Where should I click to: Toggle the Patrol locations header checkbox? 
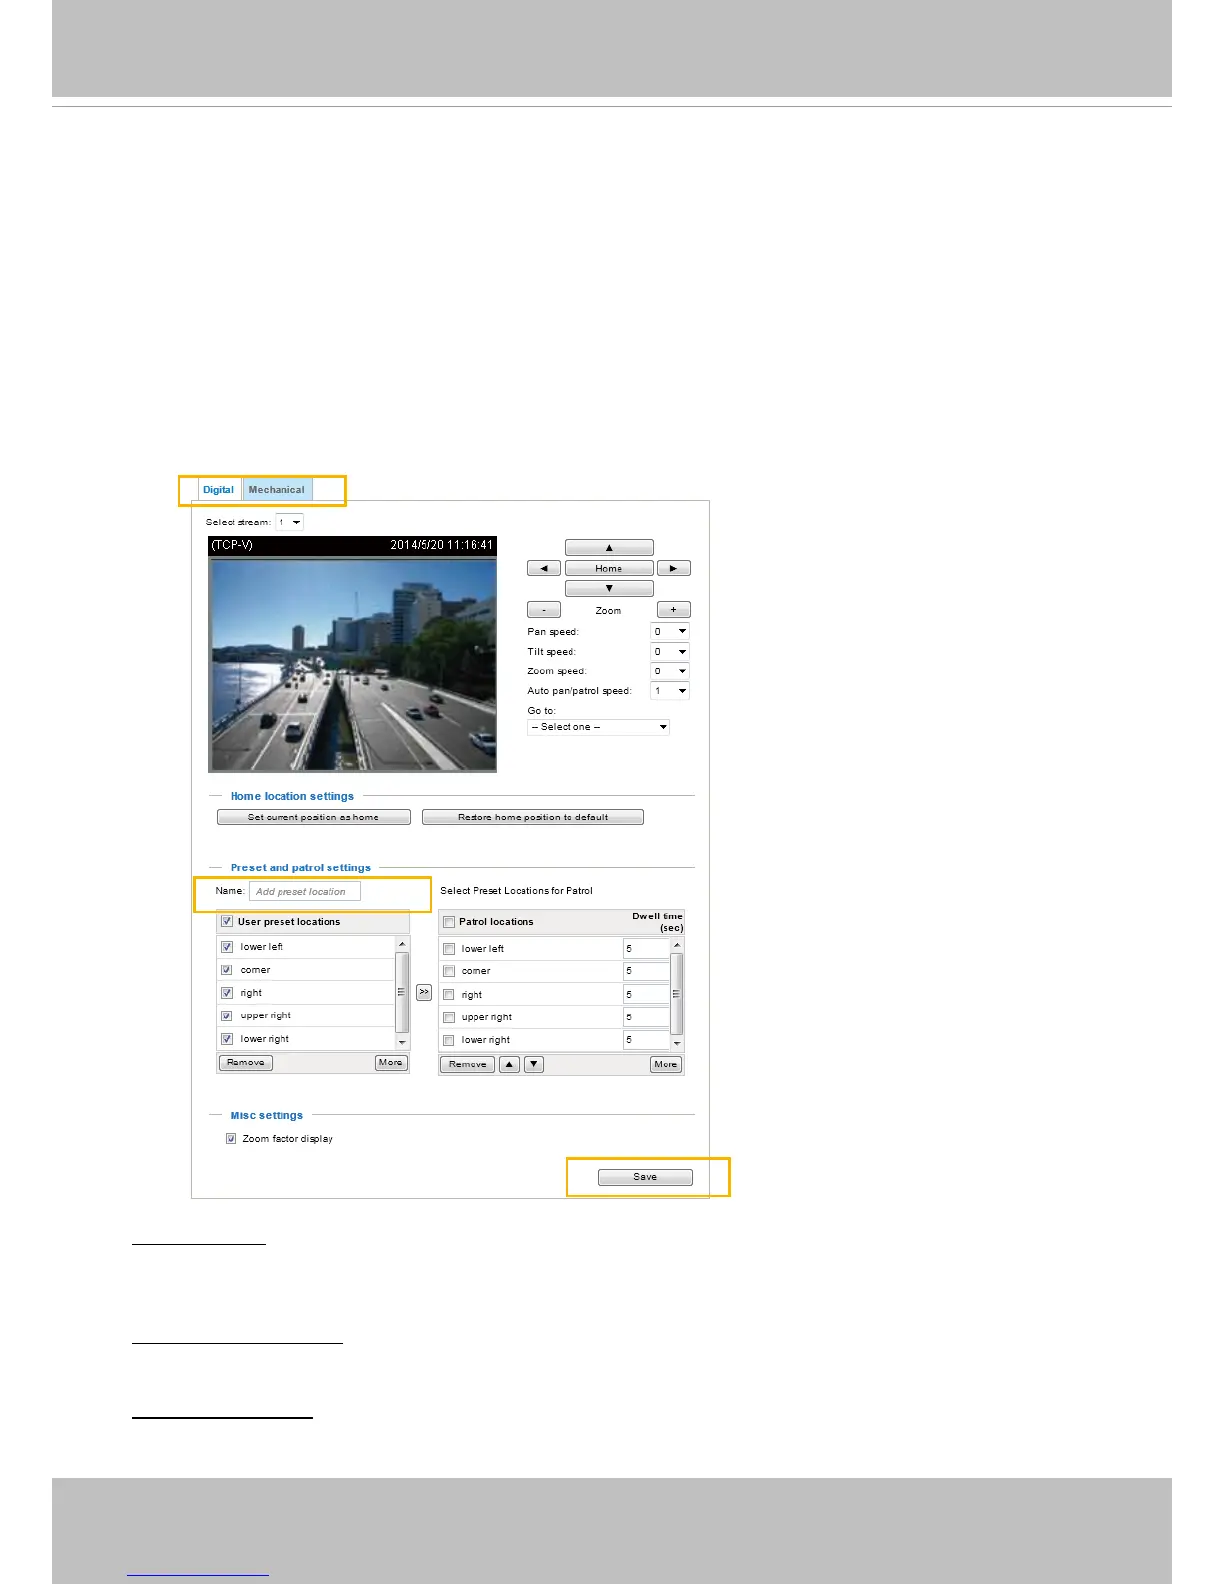[449, 922]
